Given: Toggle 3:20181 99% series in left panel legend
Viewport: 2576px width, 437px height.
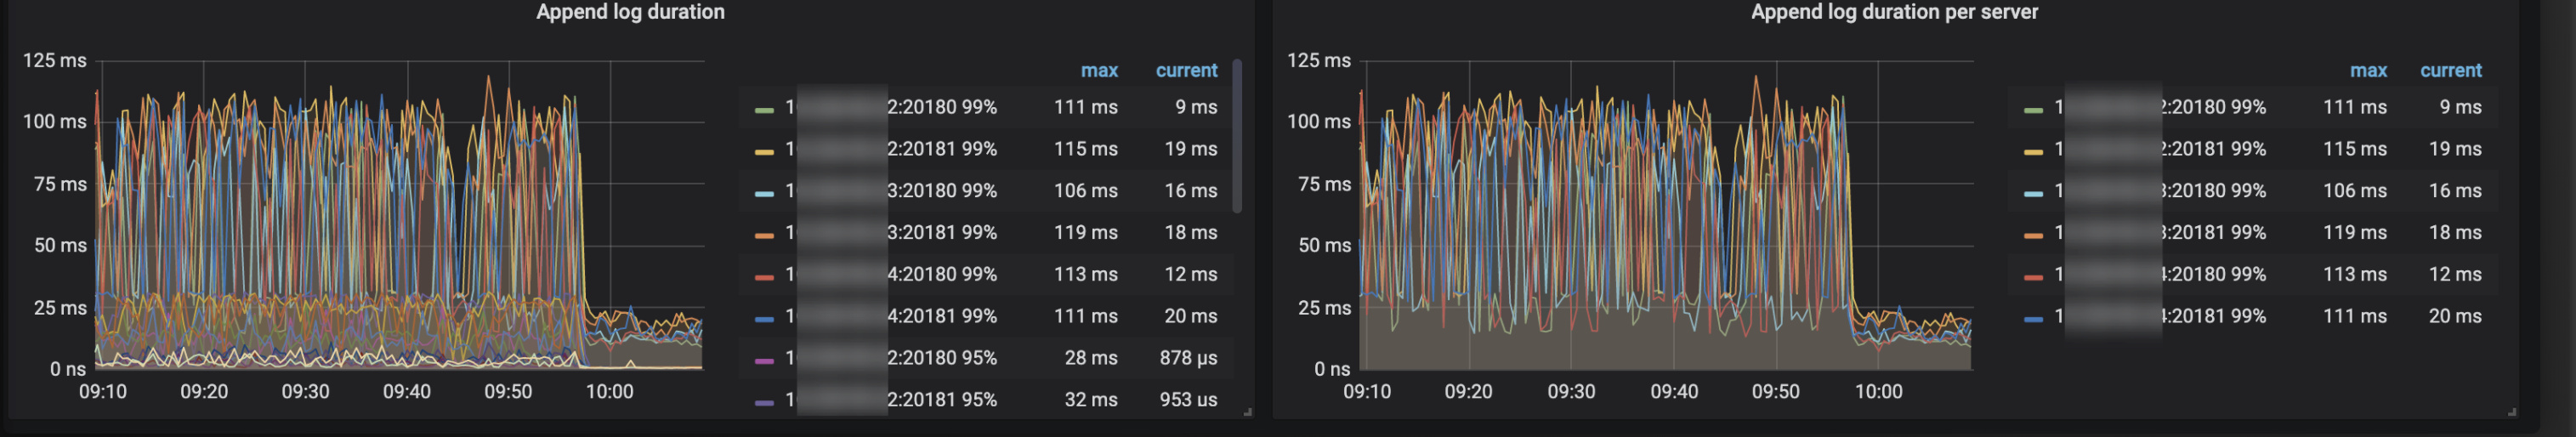Looking at the screenshot, I should [x=941, y=233].
